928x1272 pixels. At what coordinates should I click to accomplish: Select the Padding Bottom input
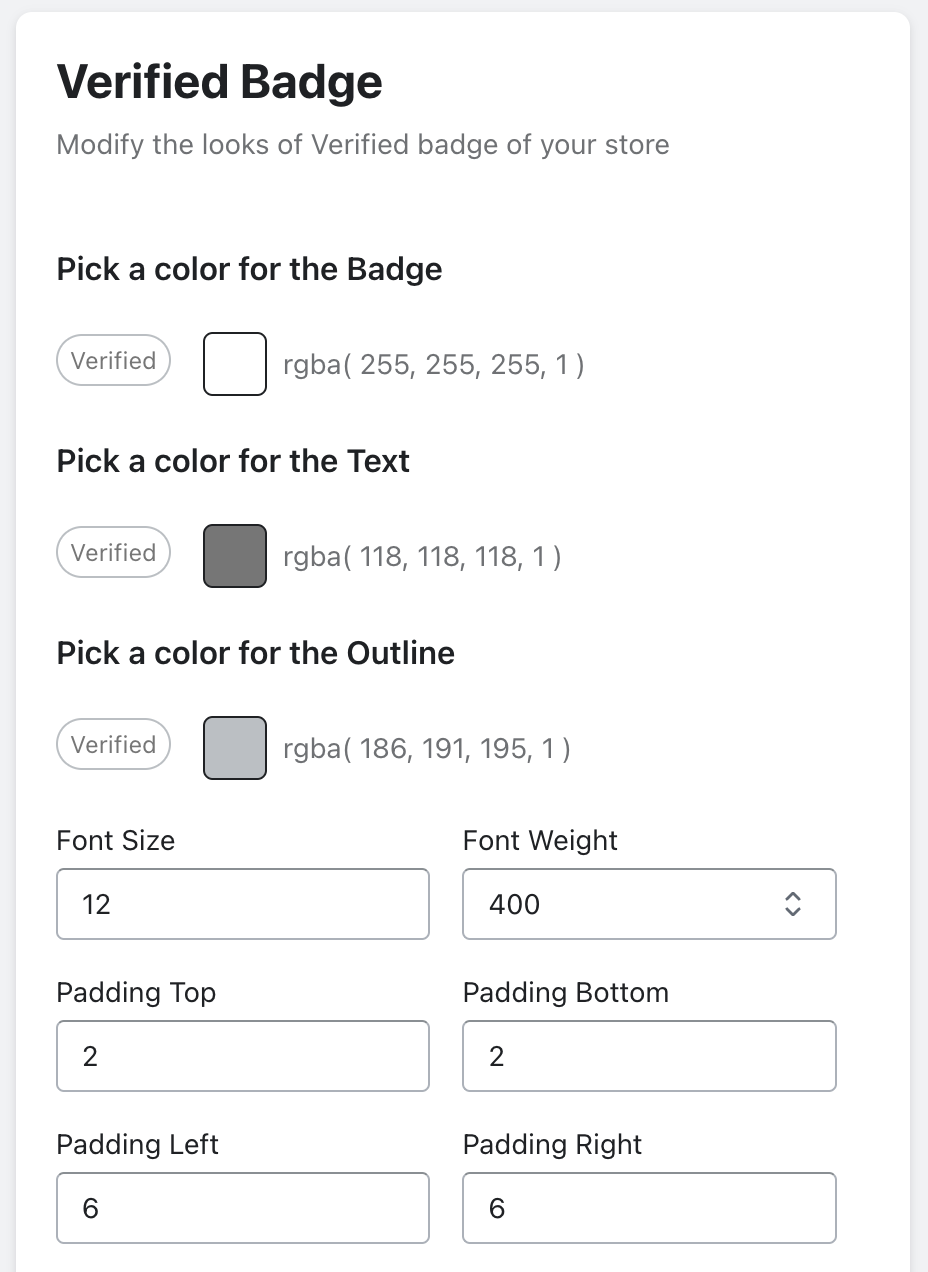[649, 1056]
